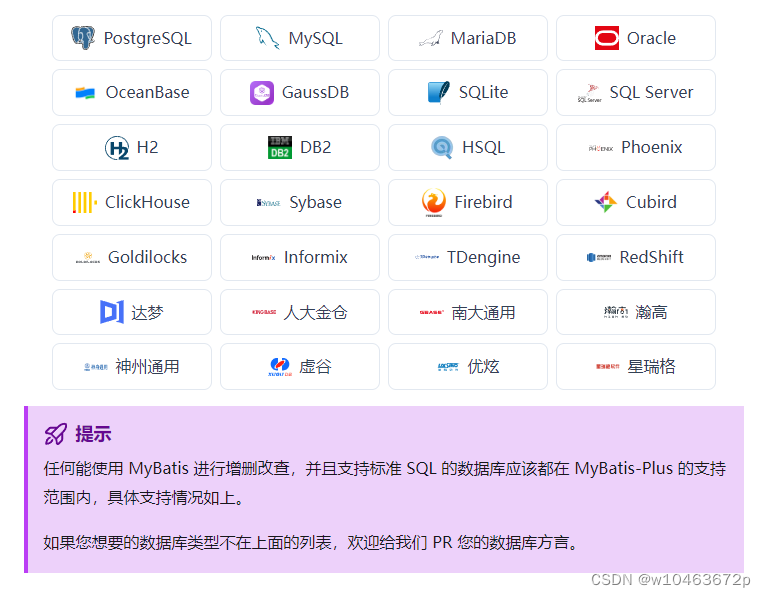Click the Phoenix logo icon
This screenshot has height=597, width=766.
[x=601, y=148]
